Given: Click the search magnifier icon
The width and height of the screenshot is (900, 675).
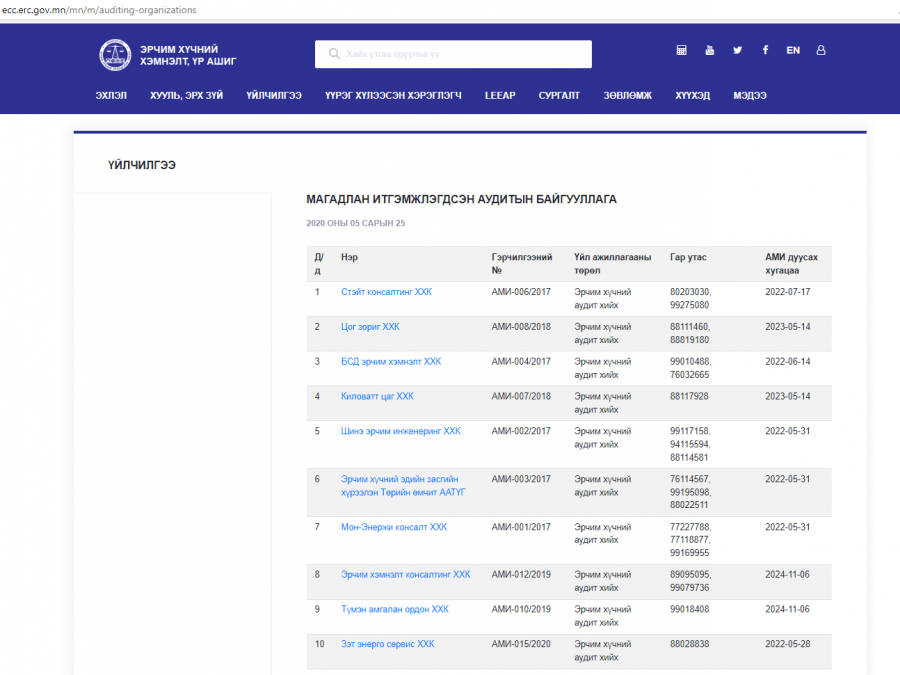Looking at the screenshot, I should [334, 54].
